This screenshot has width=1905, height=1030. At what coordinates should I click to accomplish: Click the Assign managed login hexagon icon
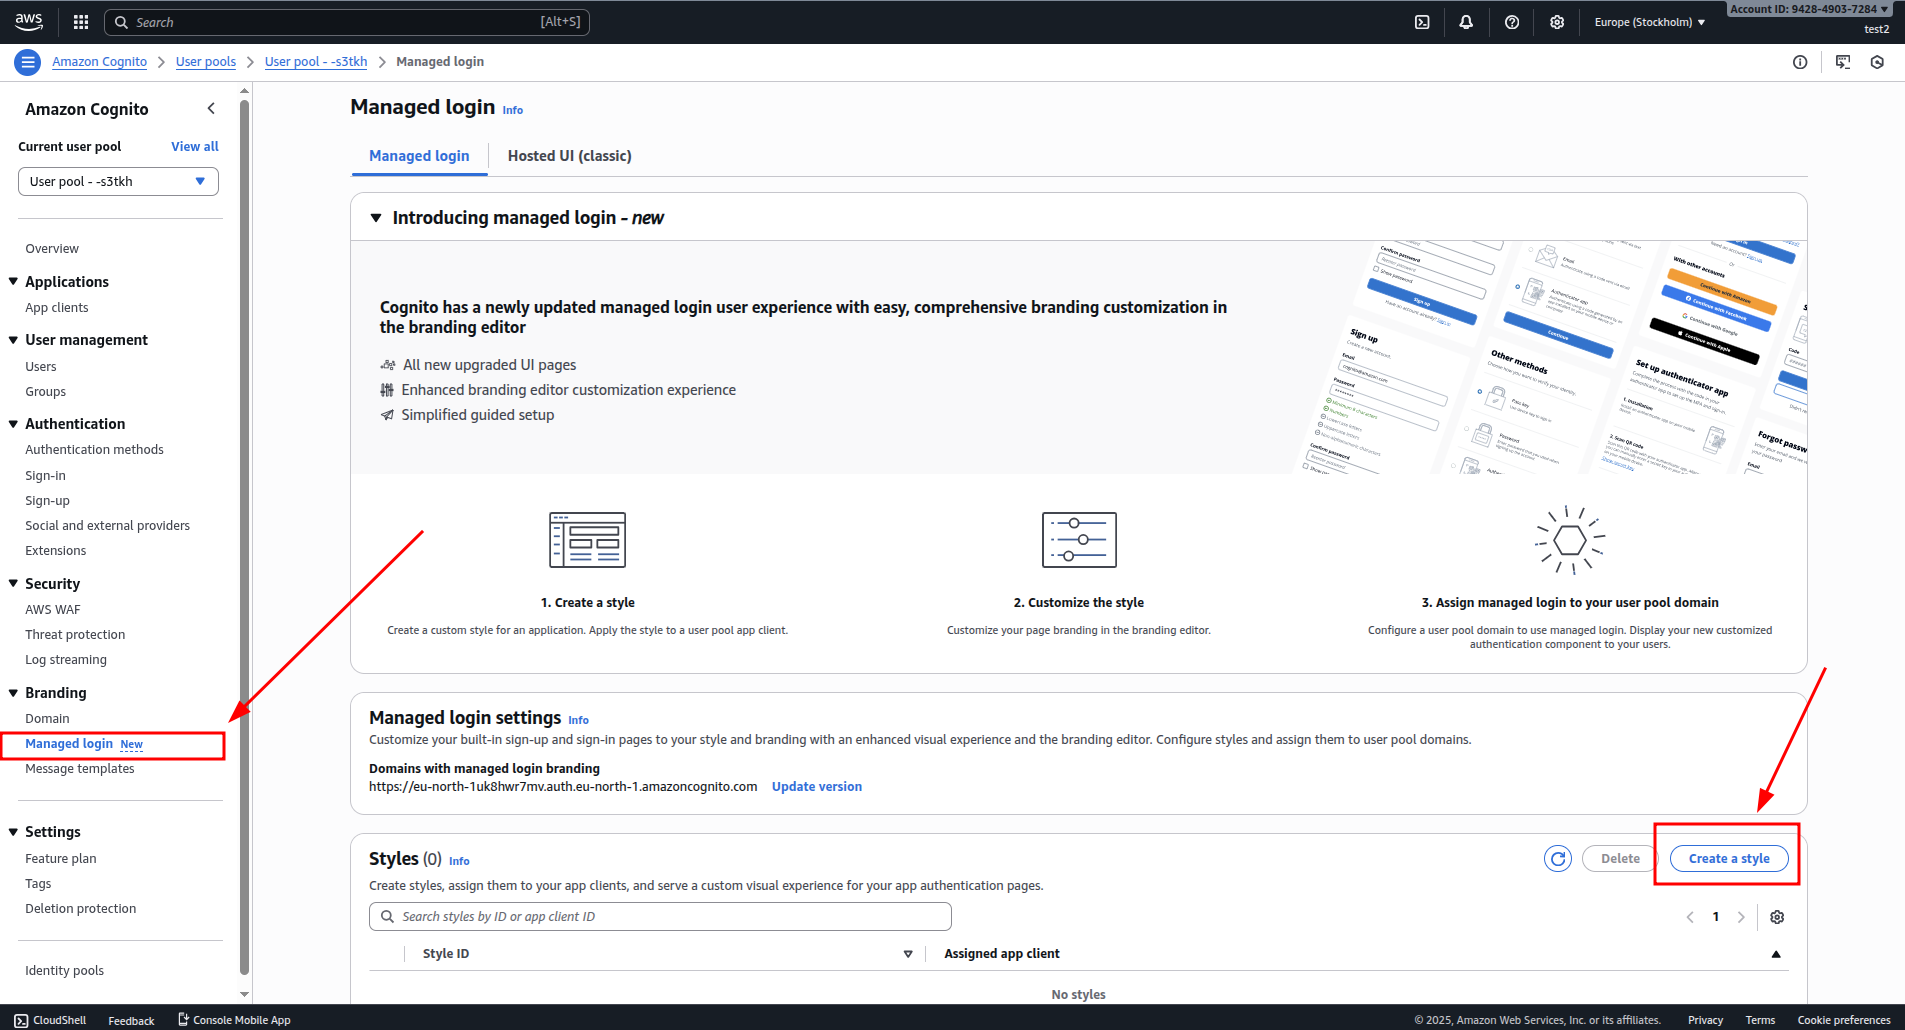pyautogui.click(x=1570, y=540)
